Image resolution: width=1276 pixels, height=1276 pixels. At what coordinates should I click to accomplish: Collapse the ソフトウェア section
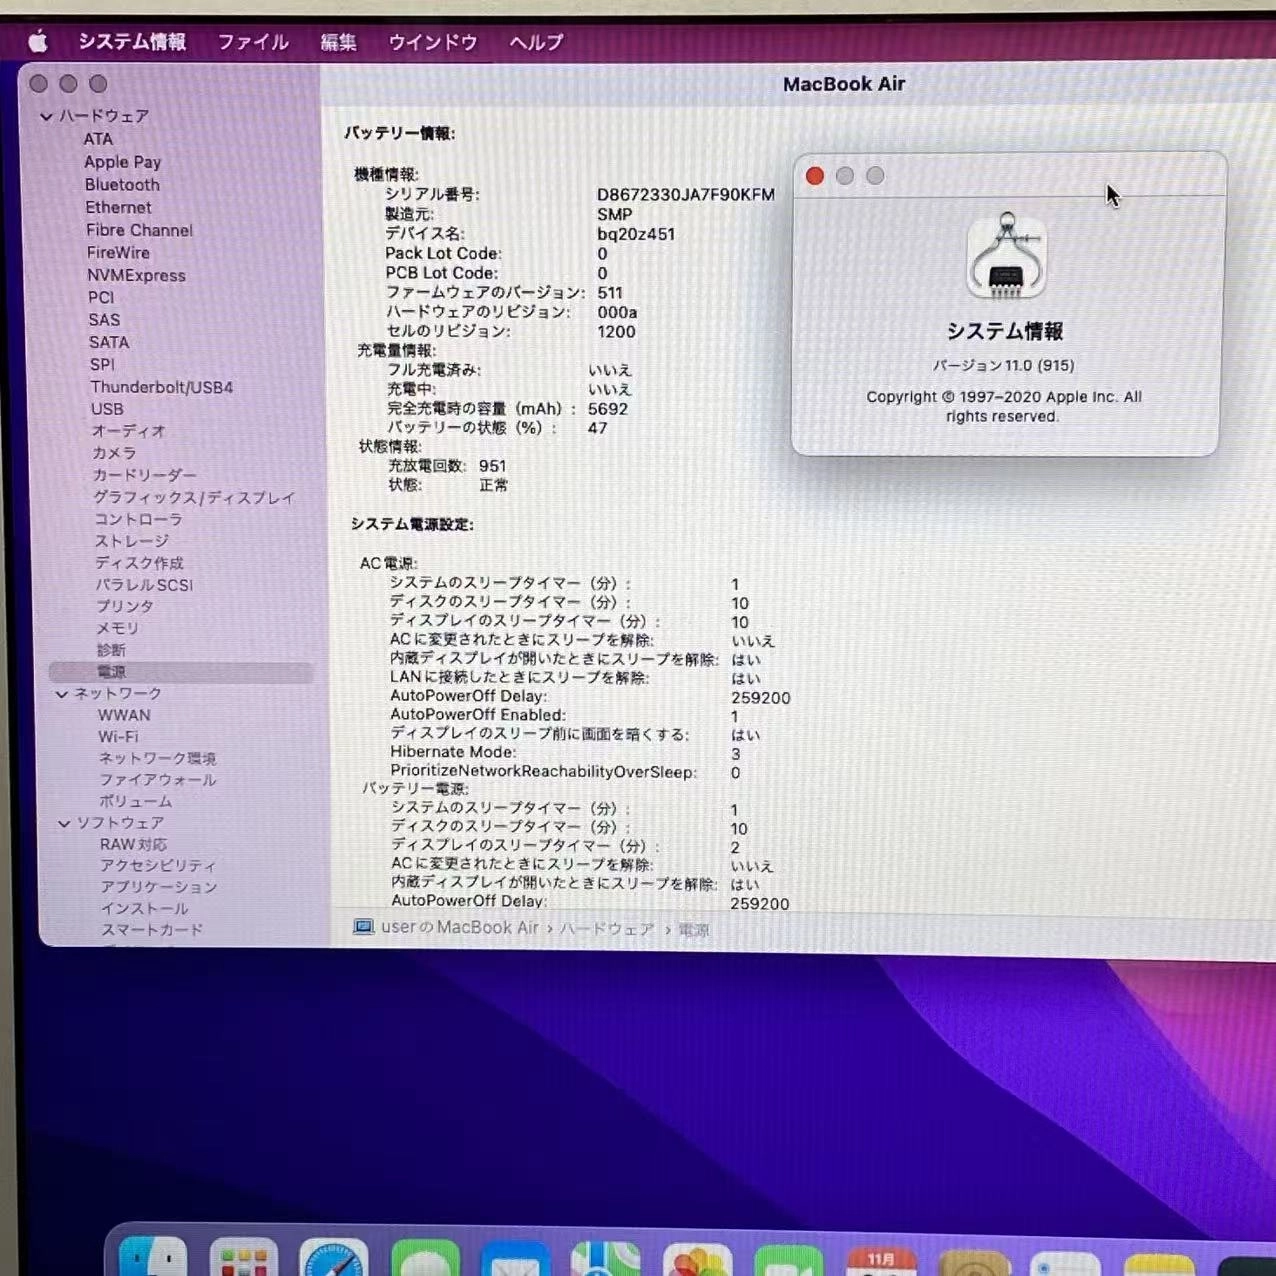(62, 822)
